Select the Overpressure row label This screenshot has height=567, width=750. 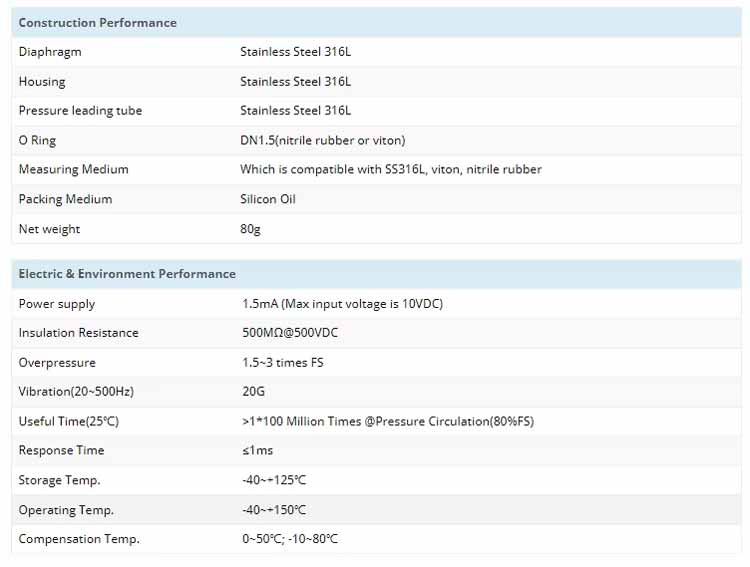(x=57, y=363)
